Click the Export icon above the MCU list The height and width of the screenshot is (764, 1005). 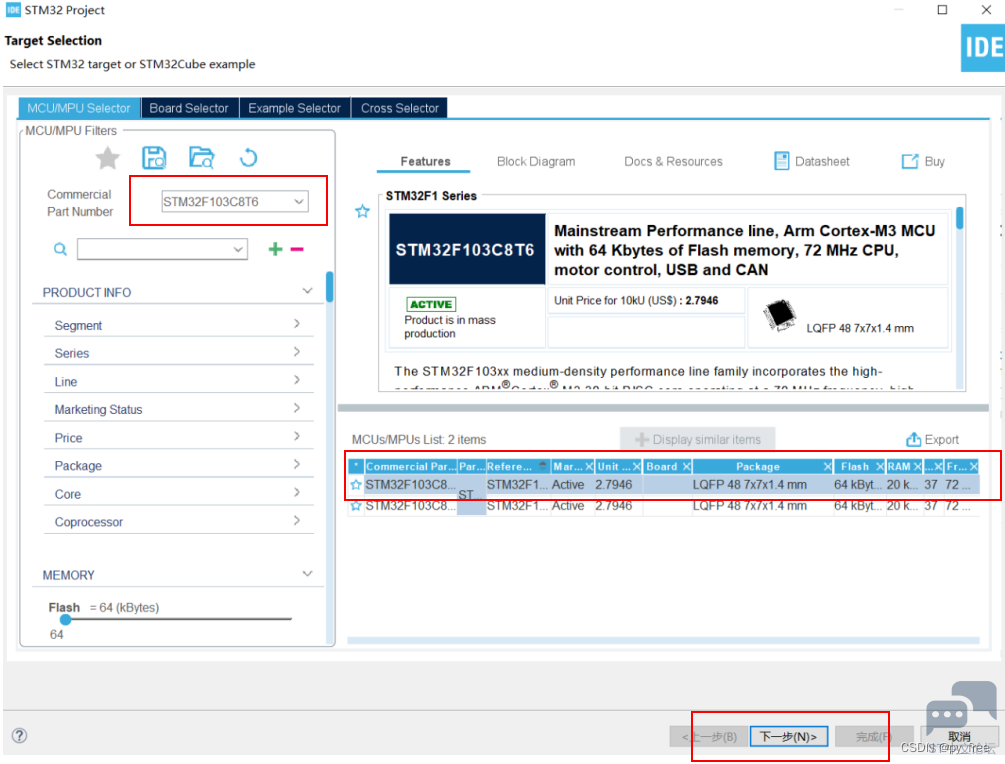pyautogui.click(x=913, y=440)
